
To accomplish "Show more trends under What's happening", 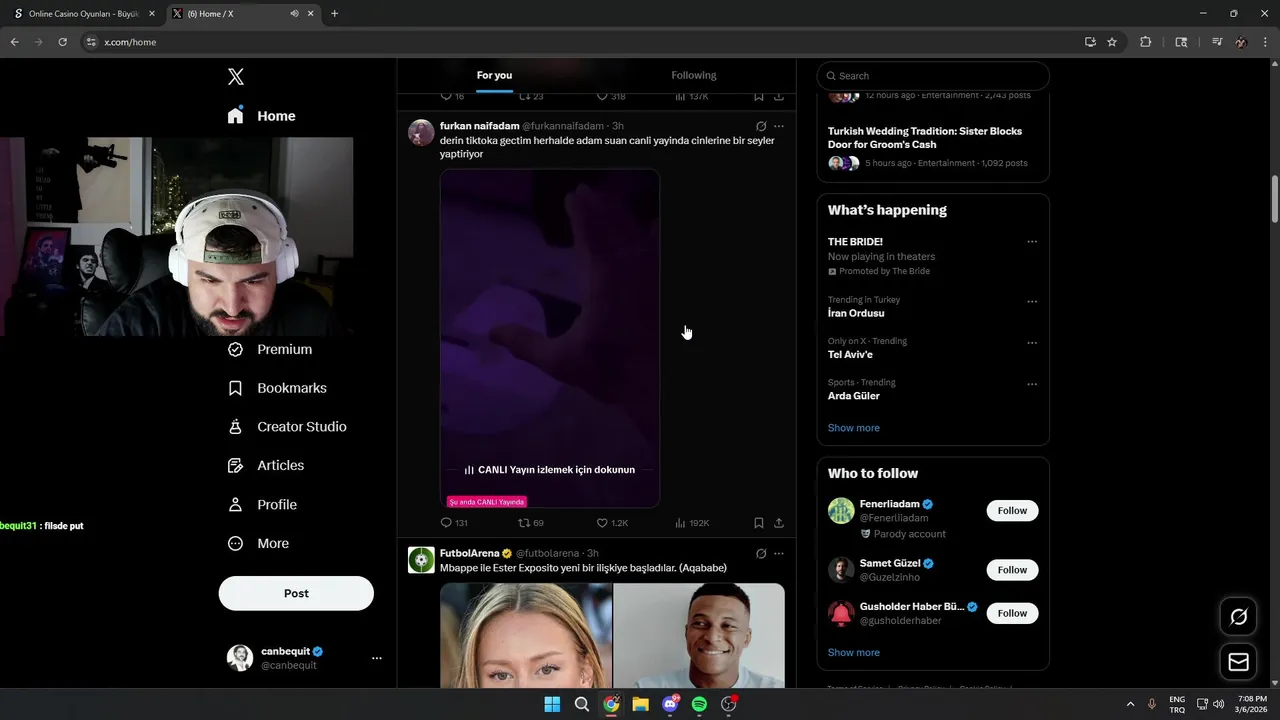I will click(854, 428).
